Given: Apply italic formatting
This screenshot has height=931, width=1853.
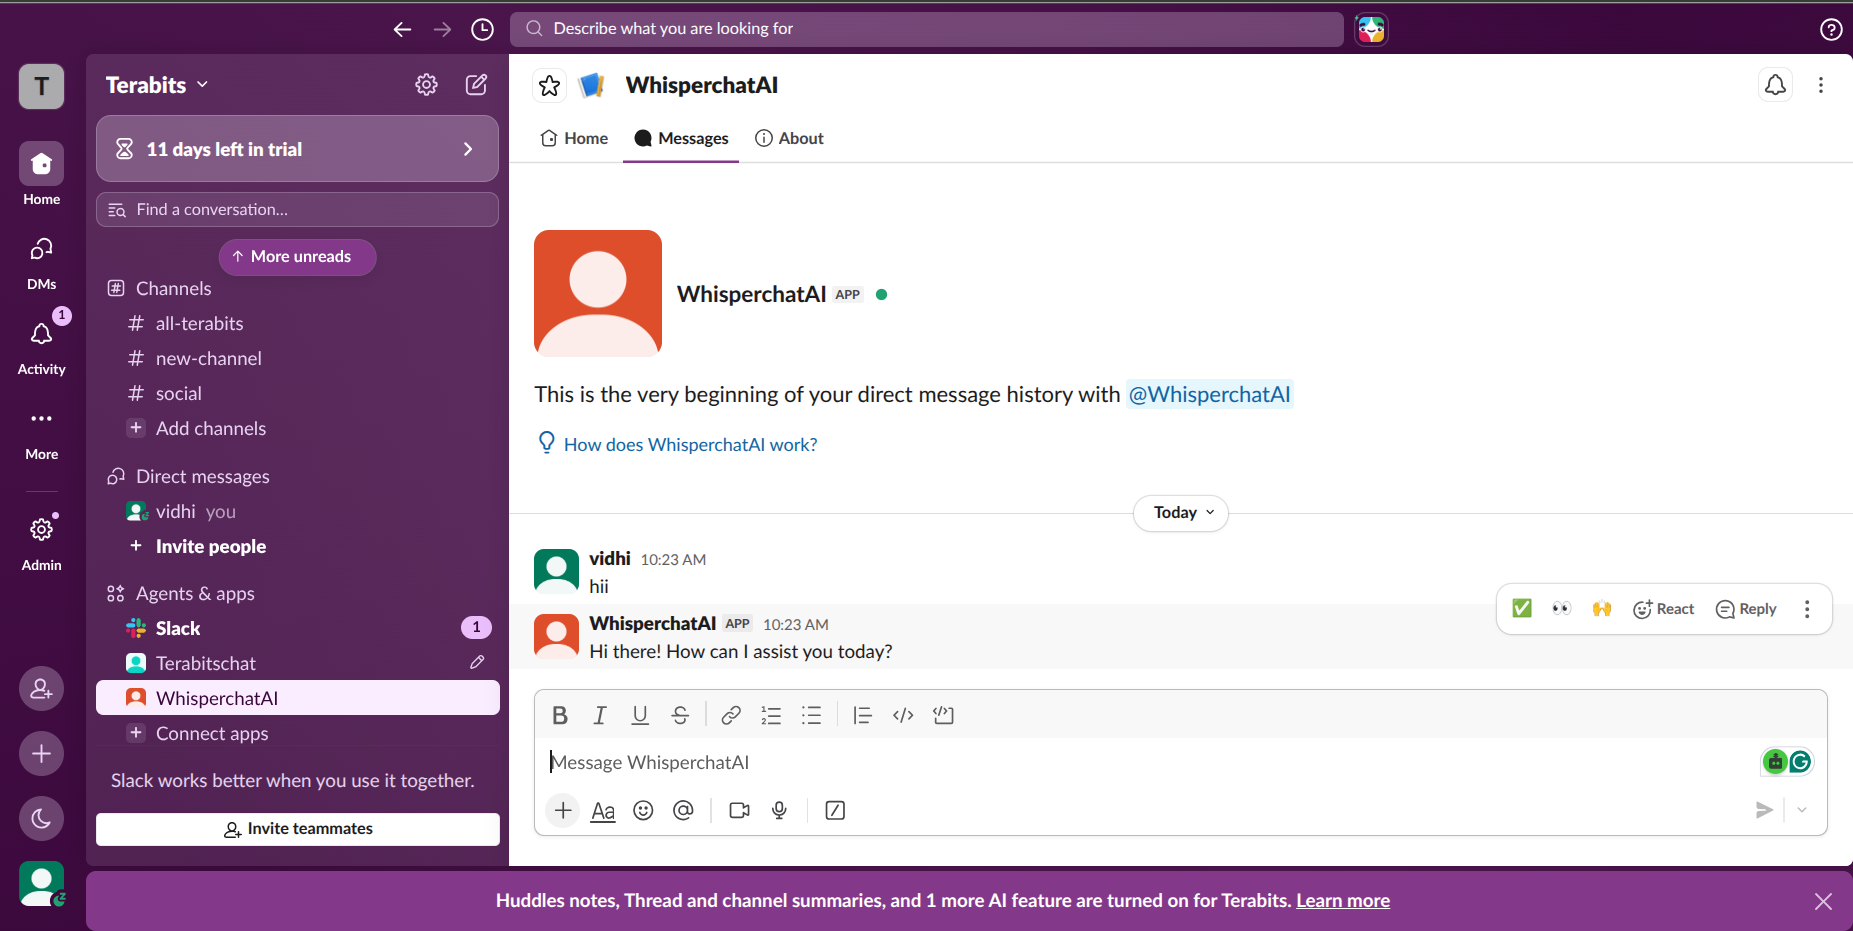Looking at the screenshot, I should coord(600,715).
